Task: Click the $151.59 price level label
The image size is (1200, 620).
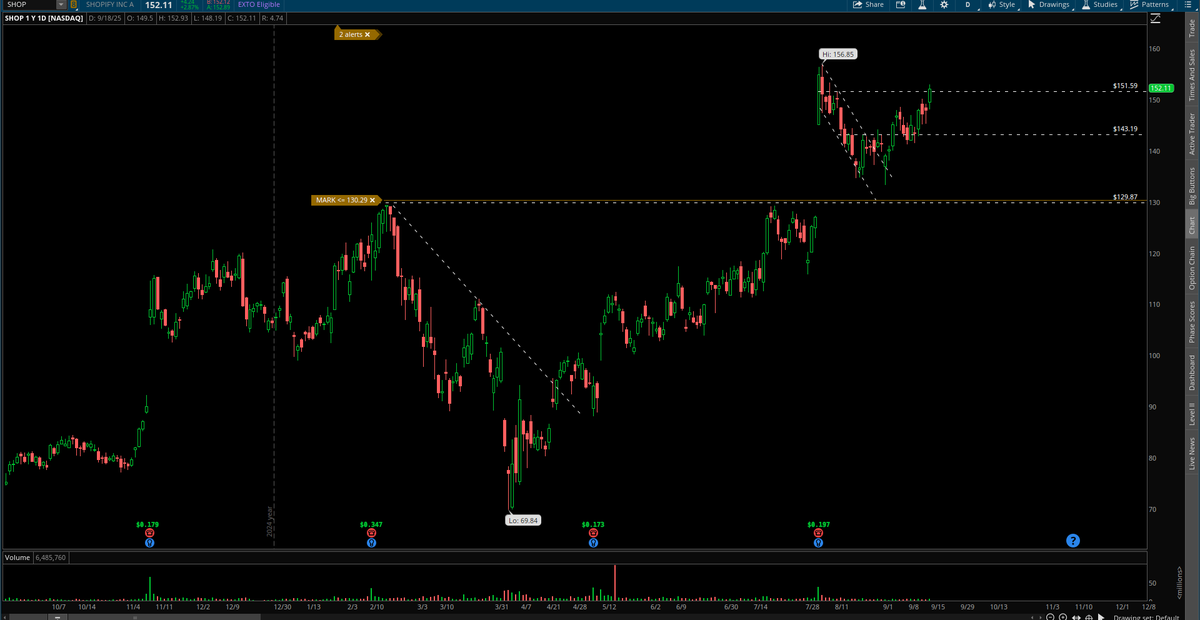Action: pyautogui.click(x=1125, y=86)
